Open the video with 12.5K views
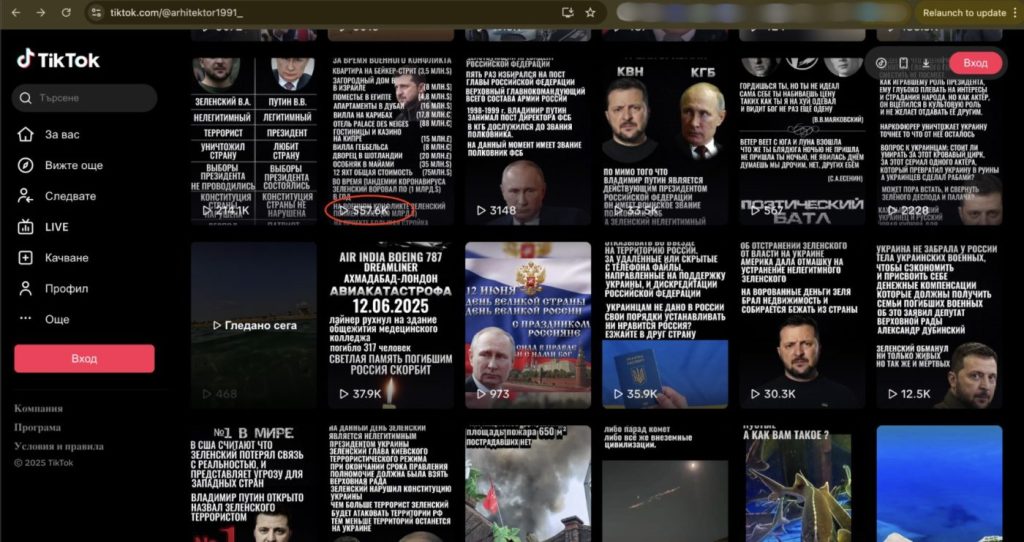The image size is (1024, 542). 939,325
